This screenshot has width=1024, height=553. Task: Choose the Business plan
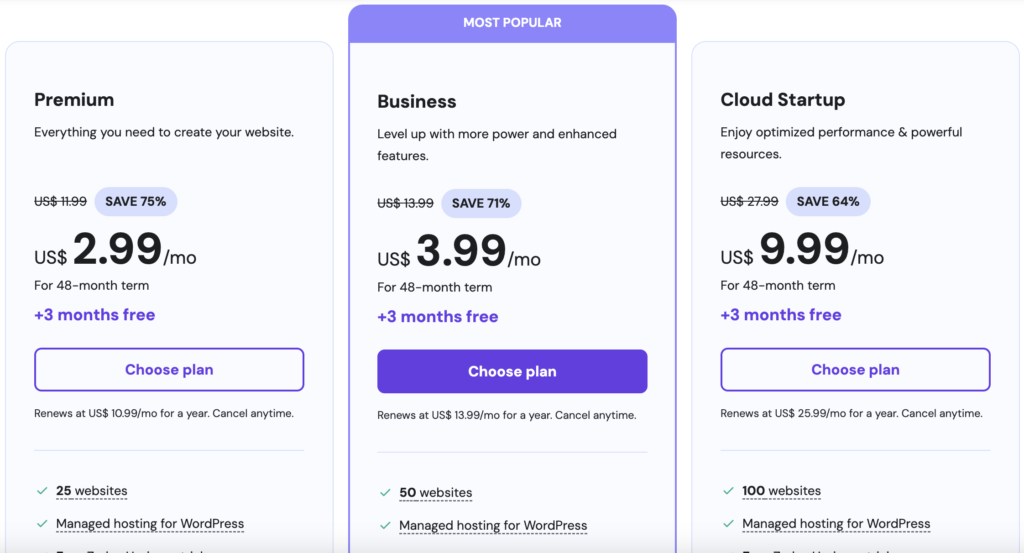point(512,372)
